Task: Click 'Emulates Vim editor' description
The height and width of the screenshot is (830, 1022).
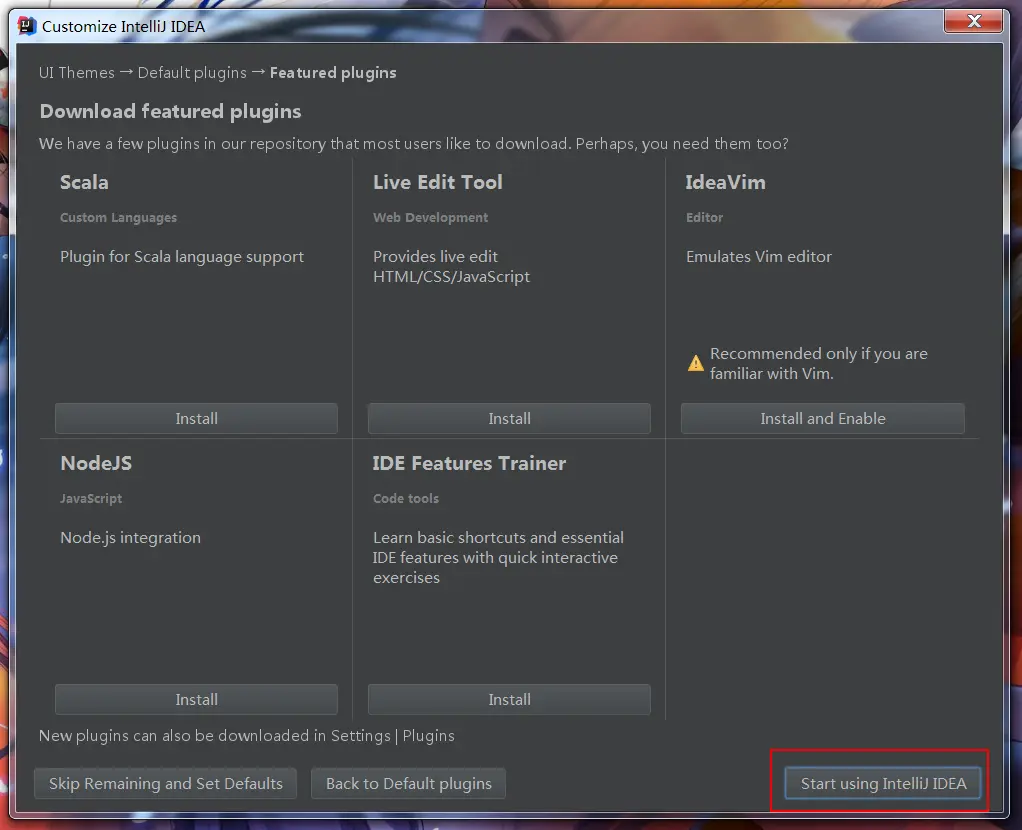Action: coord(759,257)
